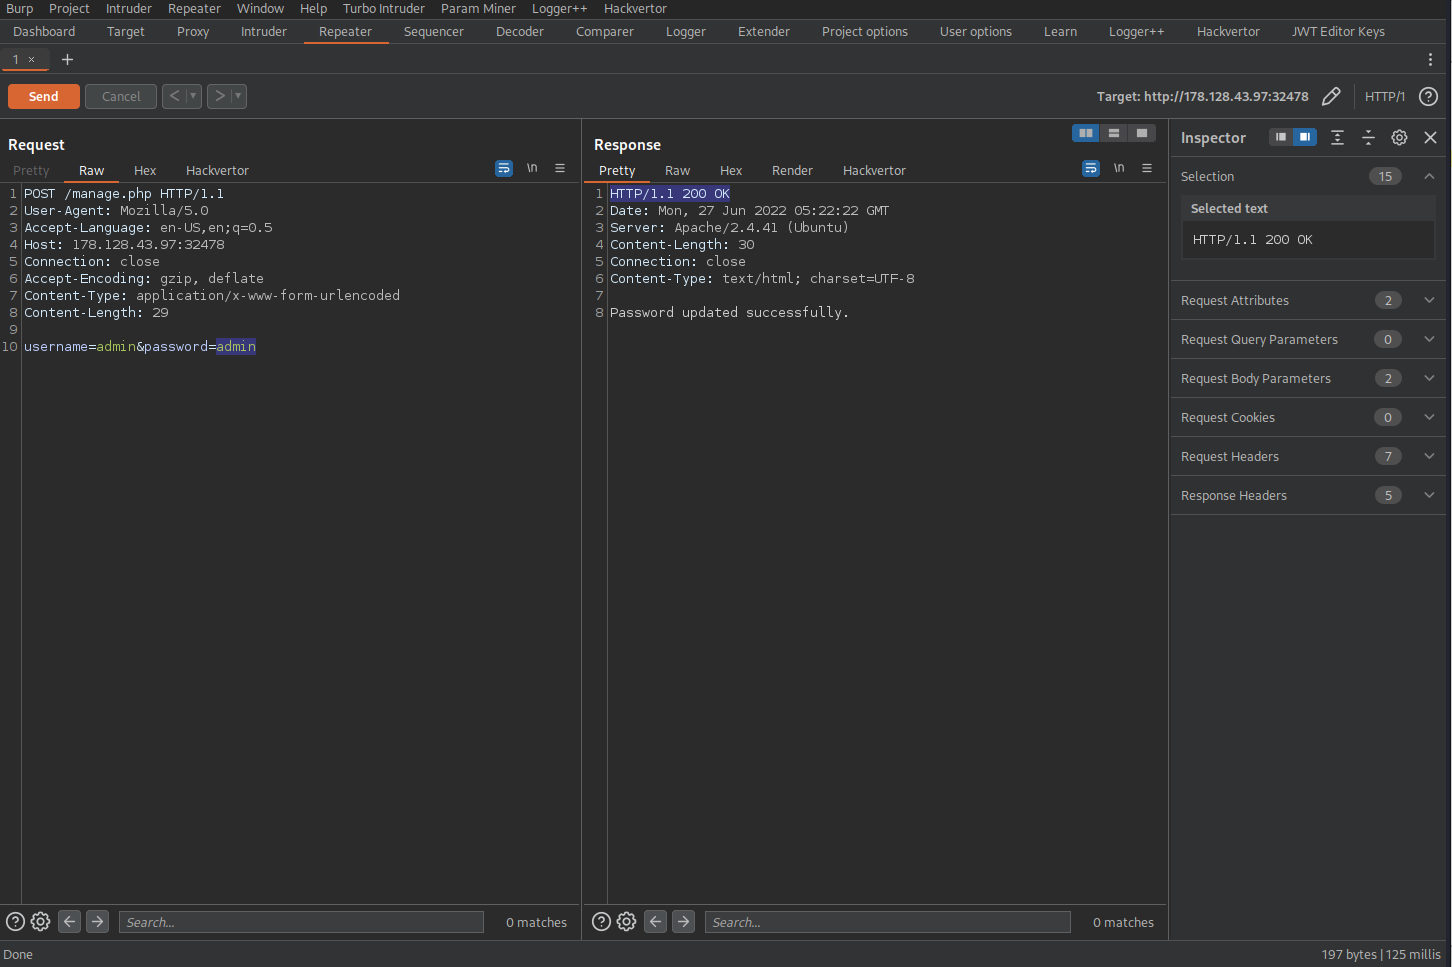Viewport: 1452px width, 967px height.
Task: Open the Burp menu
Action: [20, 8]
